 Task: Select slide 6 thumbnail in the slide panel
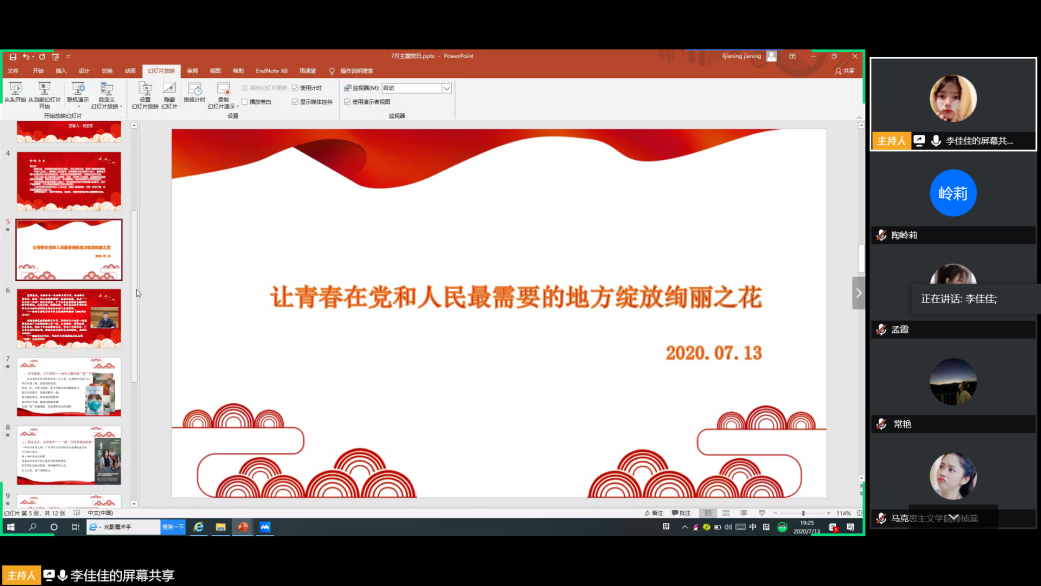68,318
